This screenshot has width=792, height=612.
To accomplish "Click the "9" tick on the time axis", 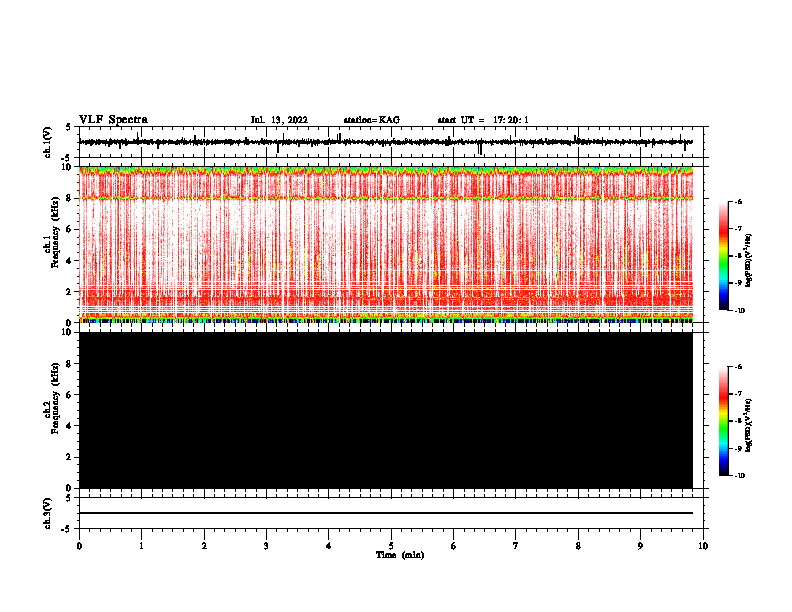I will [x=640, y=546].
